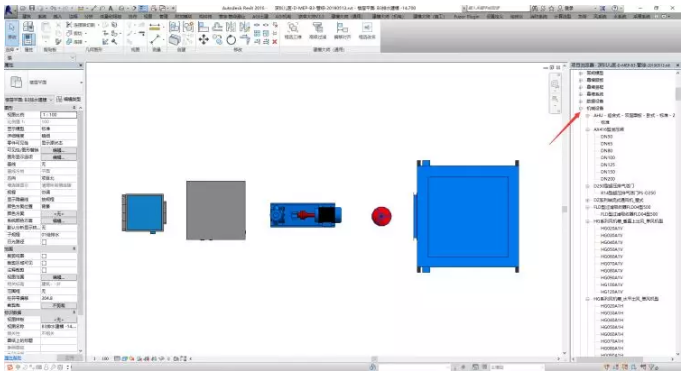Open the type selector dropdown in Properties
The width and height of the screenshot is (688, 375).
point(81,82)
